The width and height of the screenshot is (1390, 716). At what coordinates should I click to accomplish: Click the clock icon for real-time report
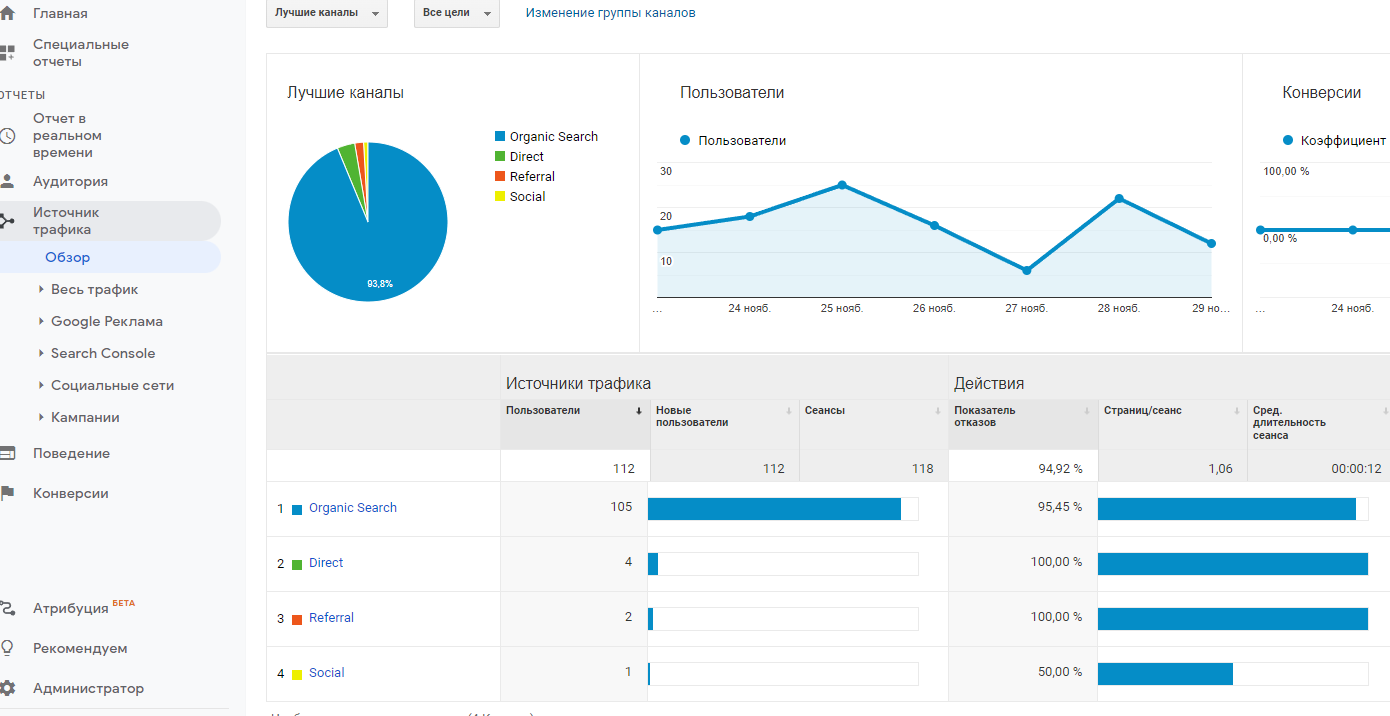tap(7, 136)
